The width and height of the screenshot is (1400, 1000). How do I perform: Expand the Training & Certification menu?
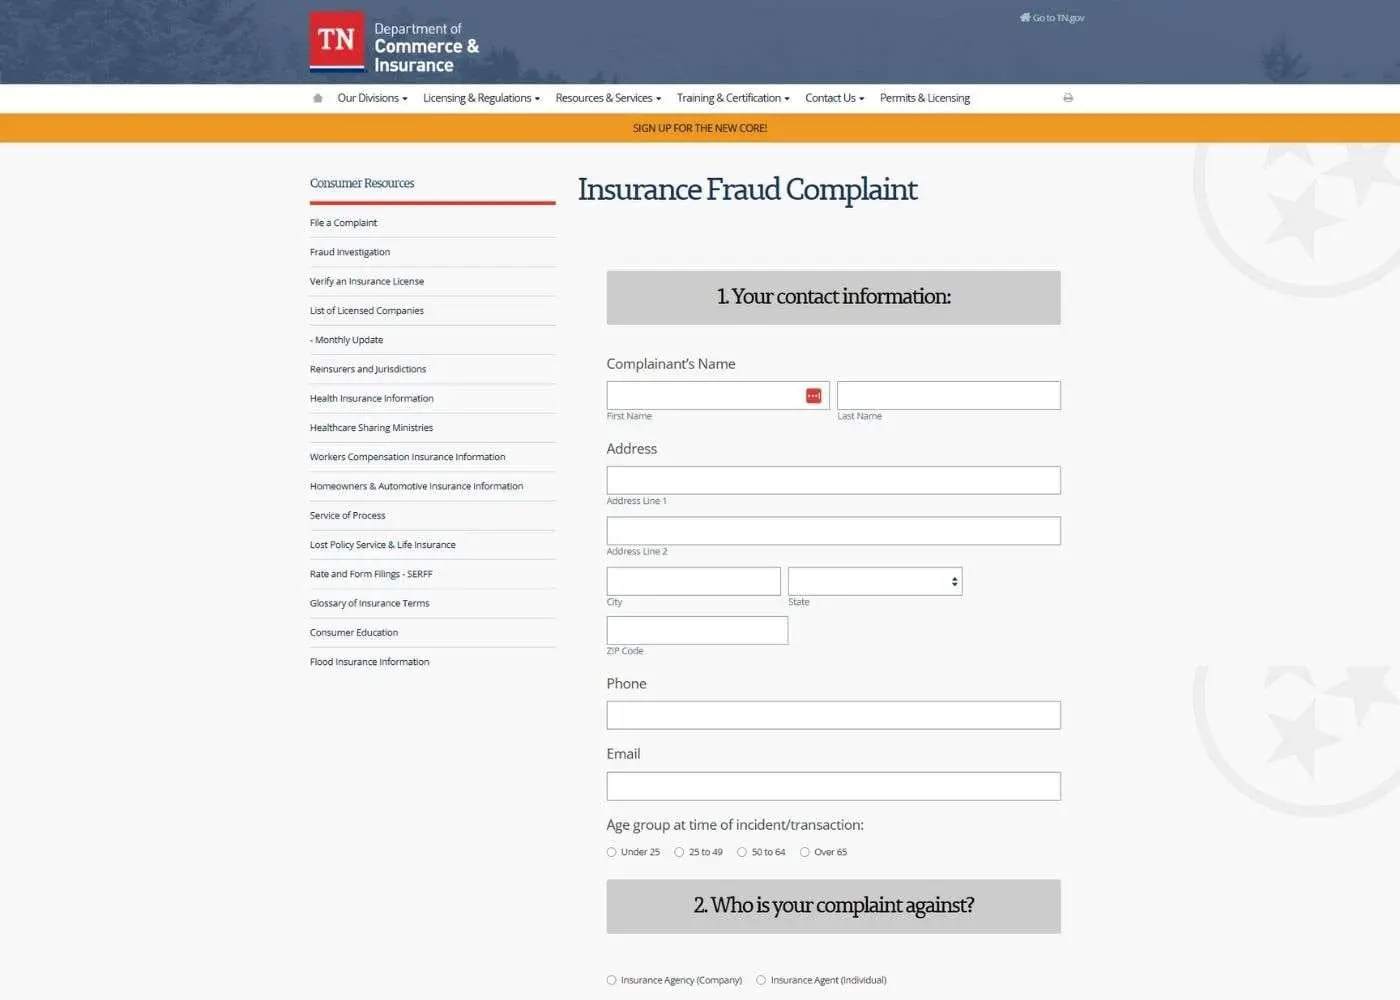(x=733, y=98)
